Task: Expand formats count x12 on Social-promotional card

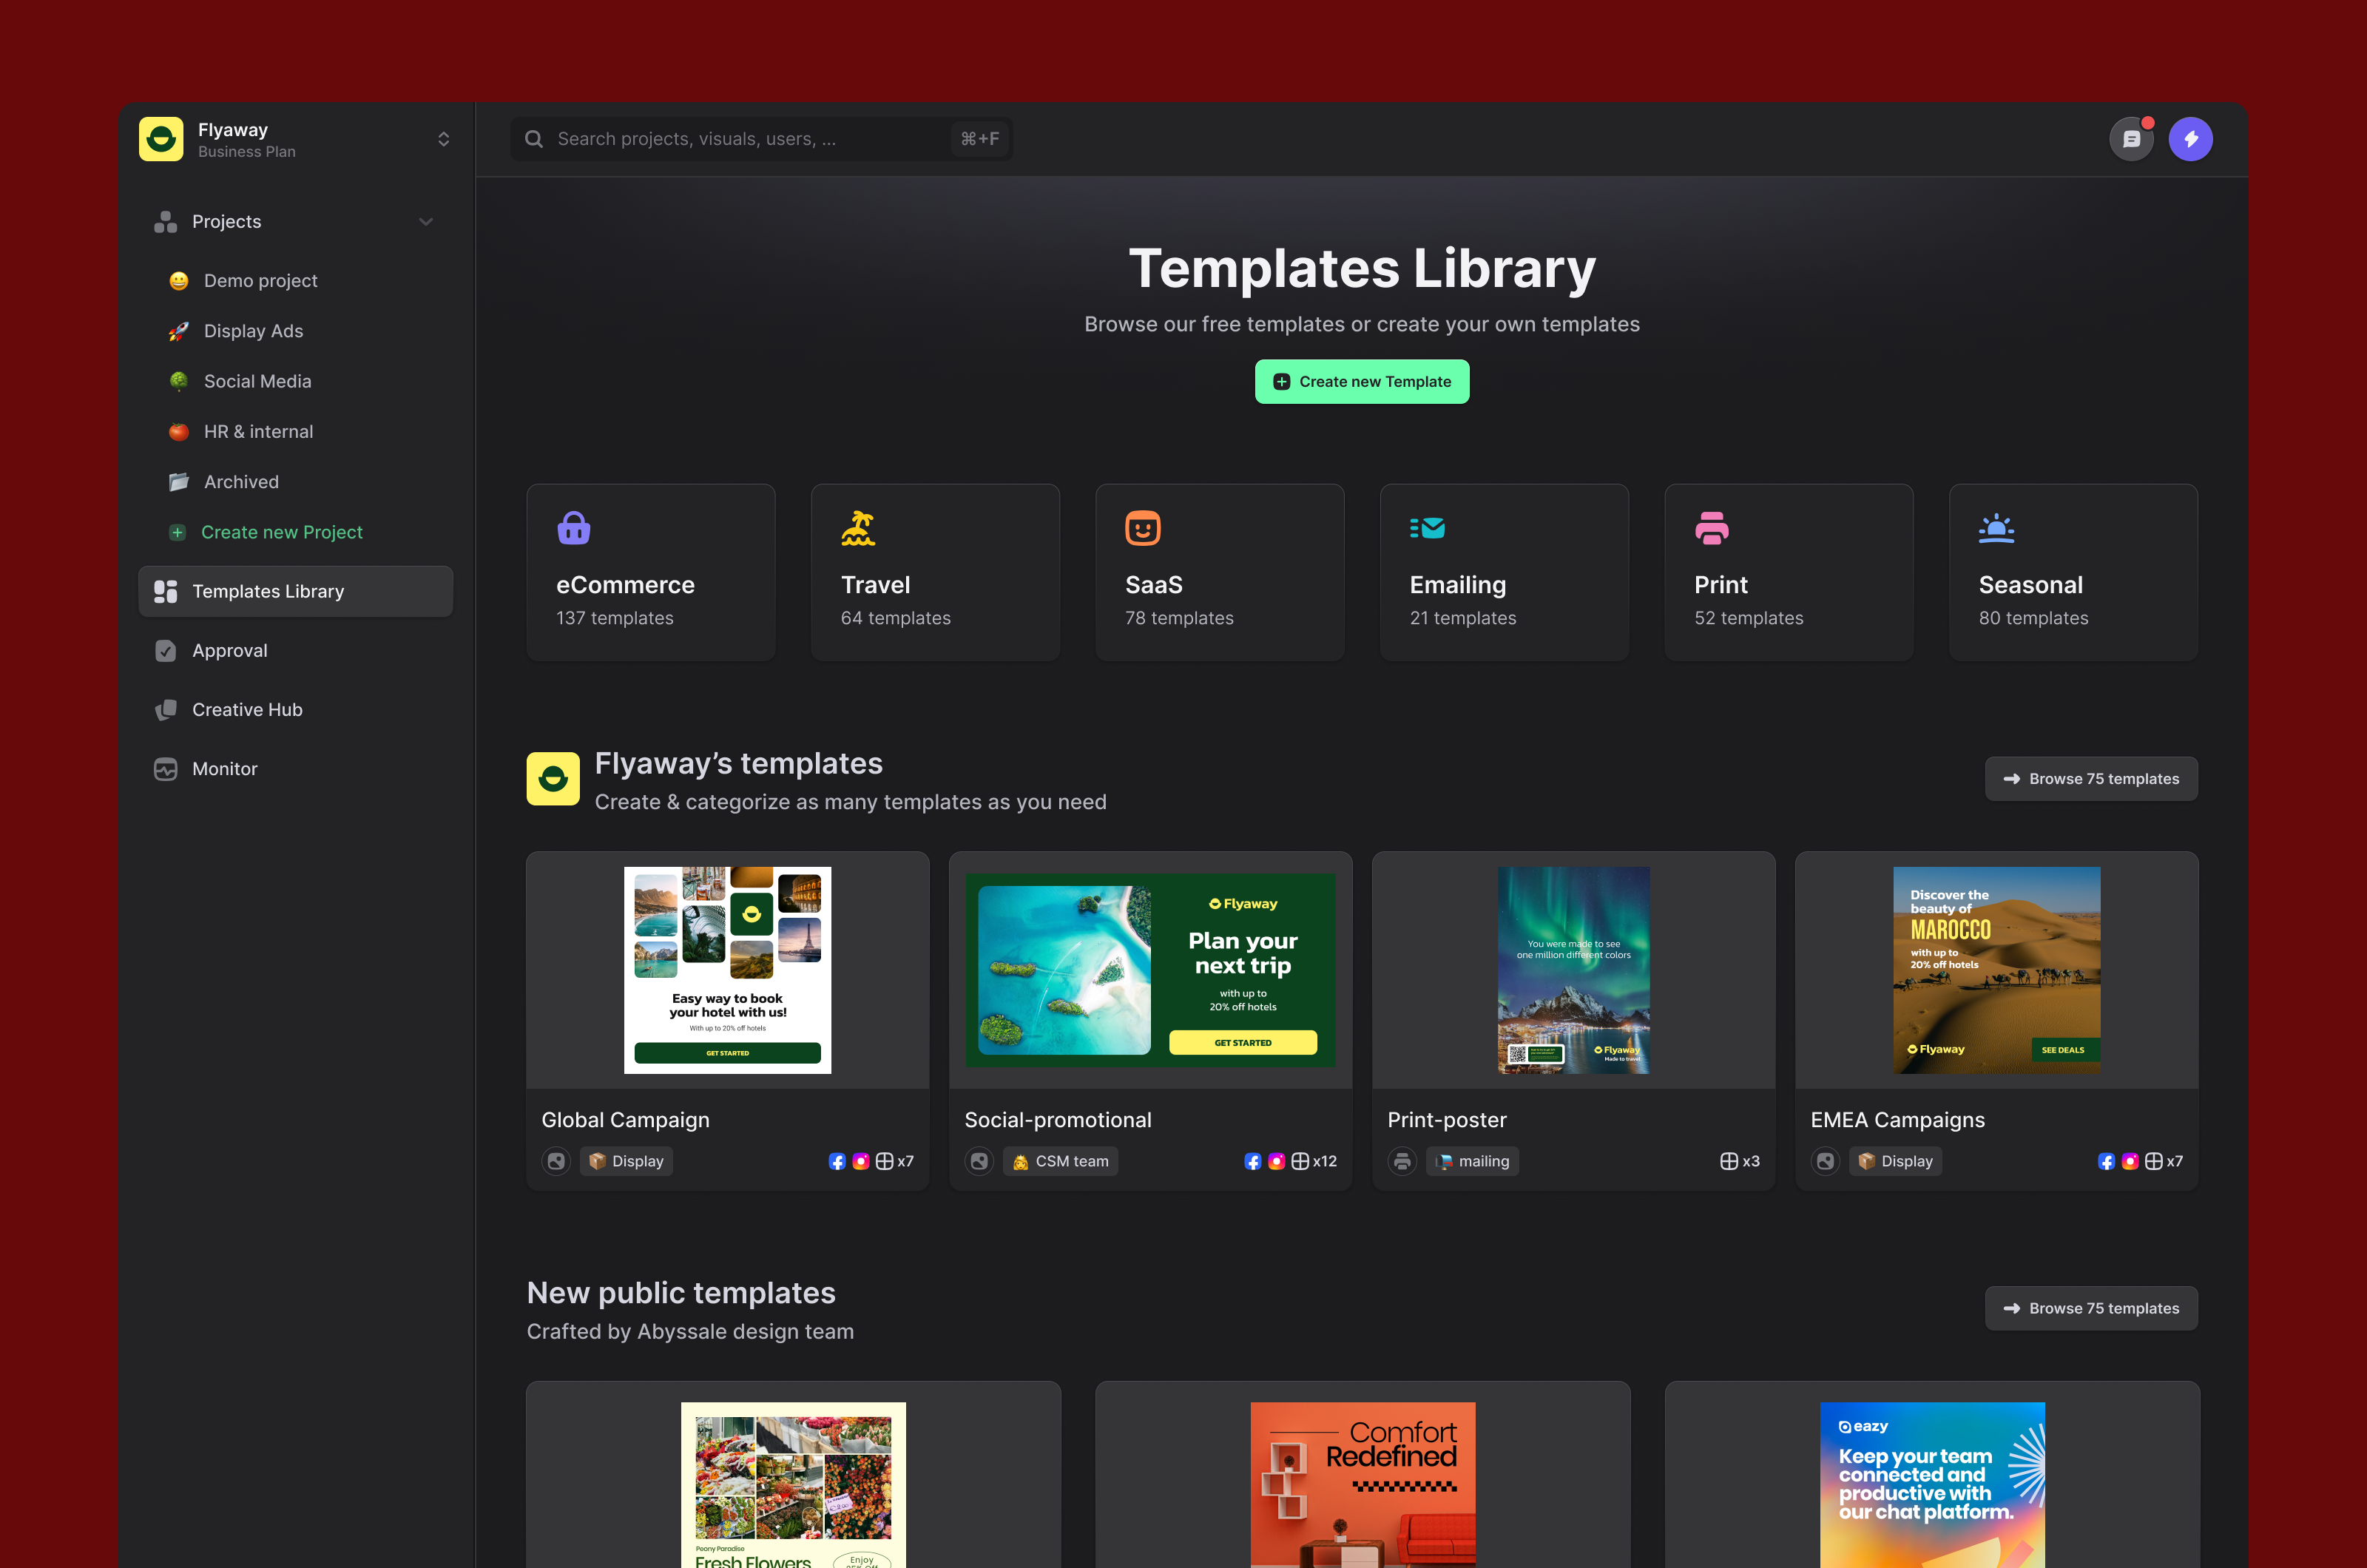Action: [1313, 1161]
